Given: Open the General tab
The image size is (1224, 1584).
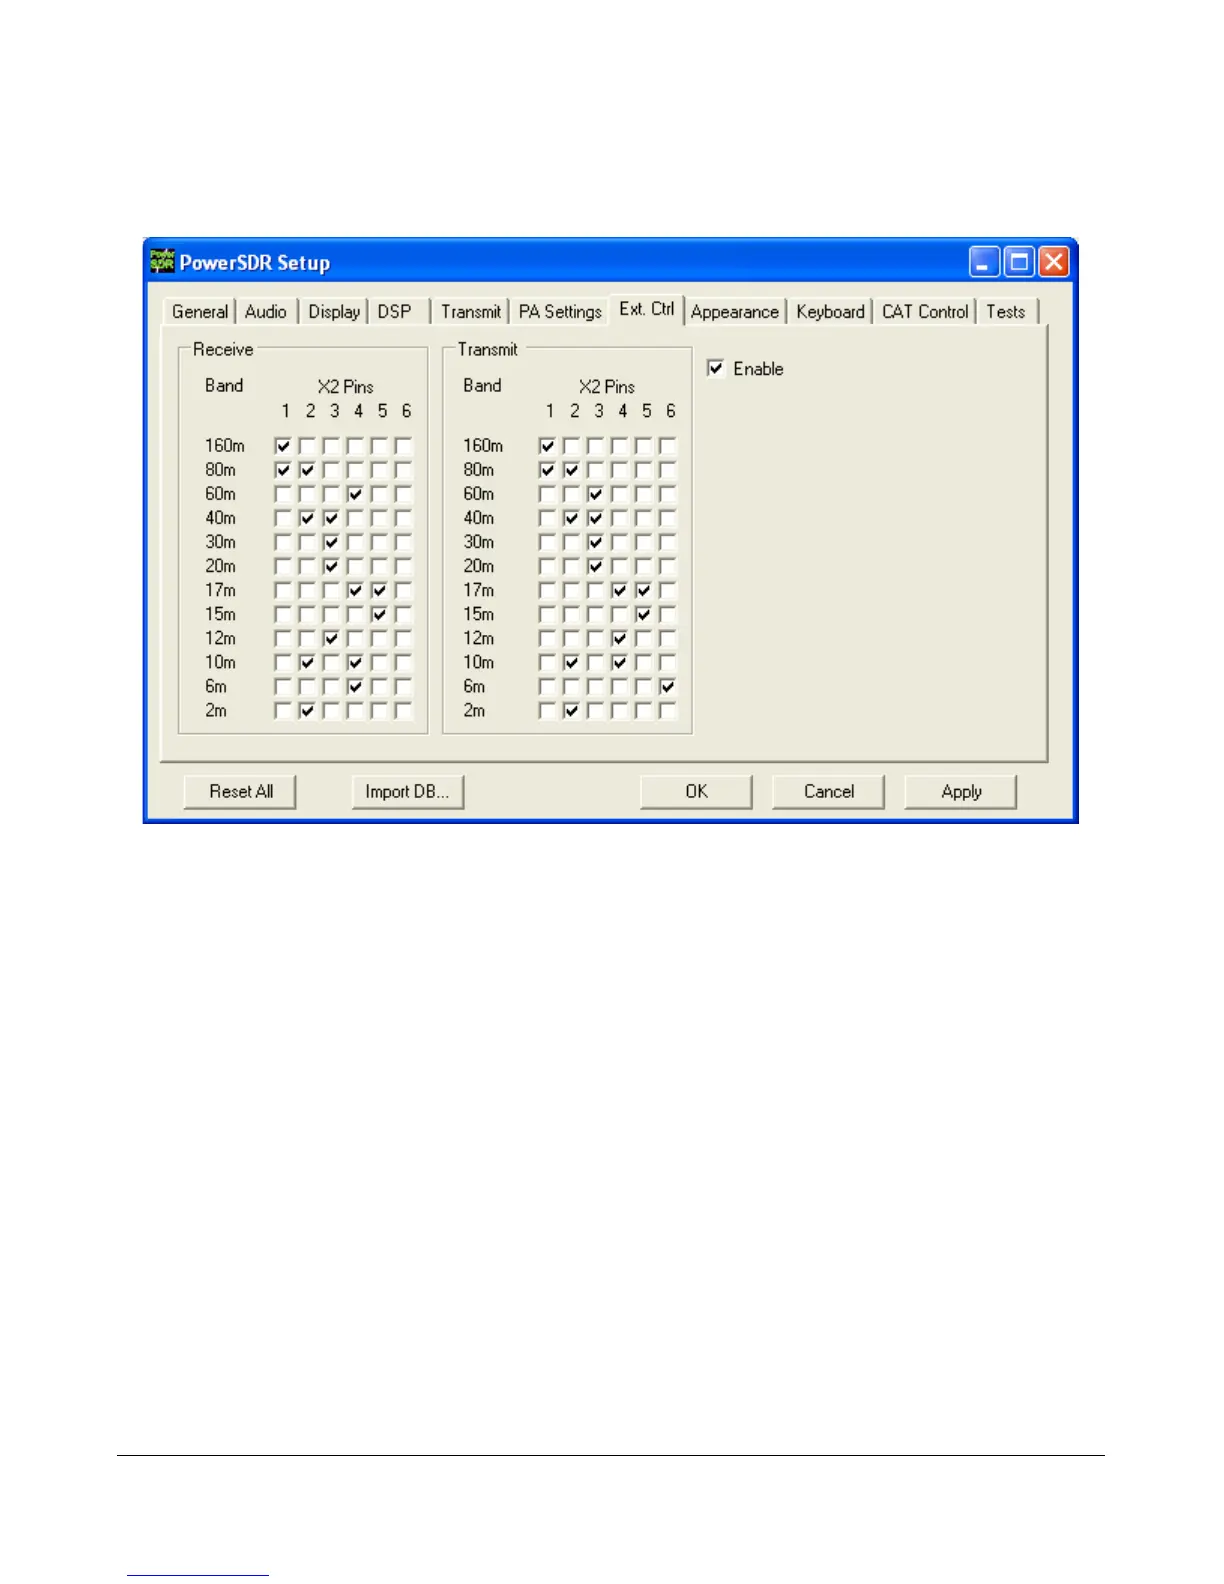Looking at the screenshot, I should tap(200, 312).
